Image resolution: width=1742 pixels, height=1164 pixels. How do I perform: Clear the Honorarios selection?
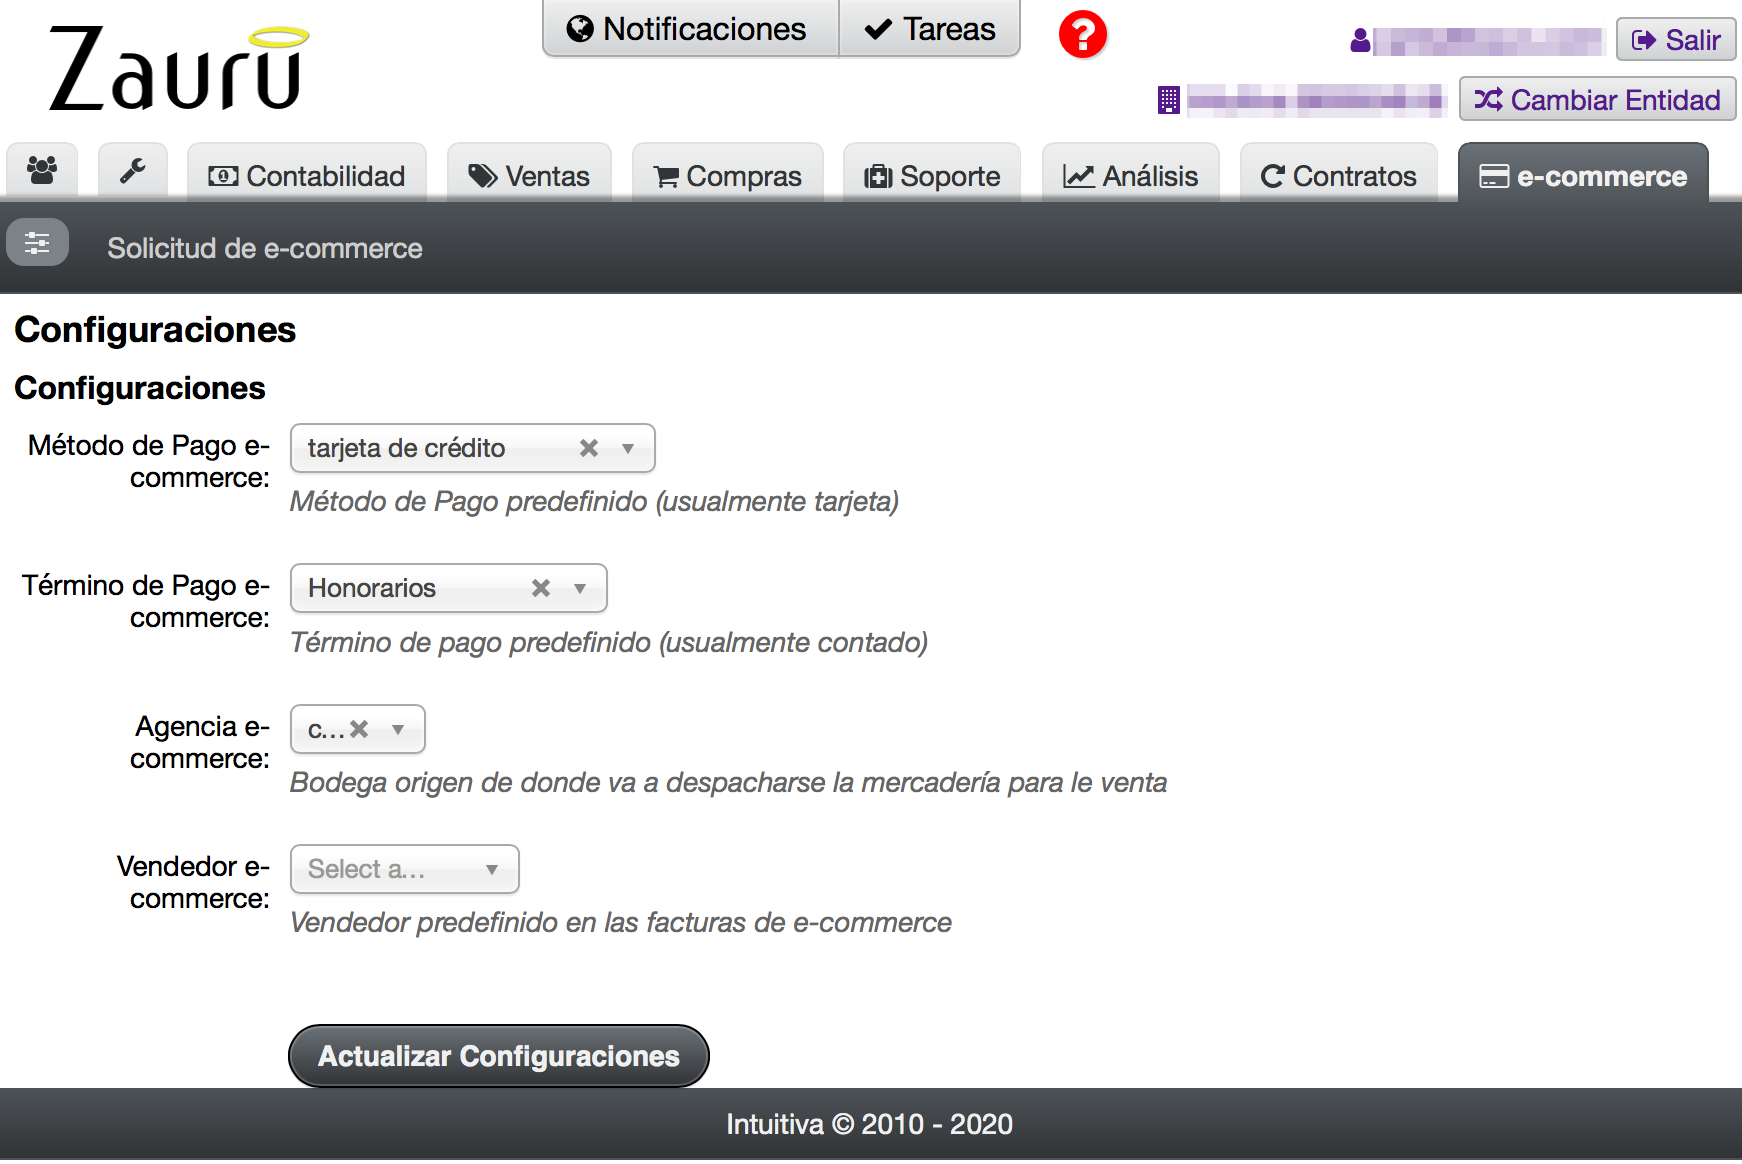[541, 588]
